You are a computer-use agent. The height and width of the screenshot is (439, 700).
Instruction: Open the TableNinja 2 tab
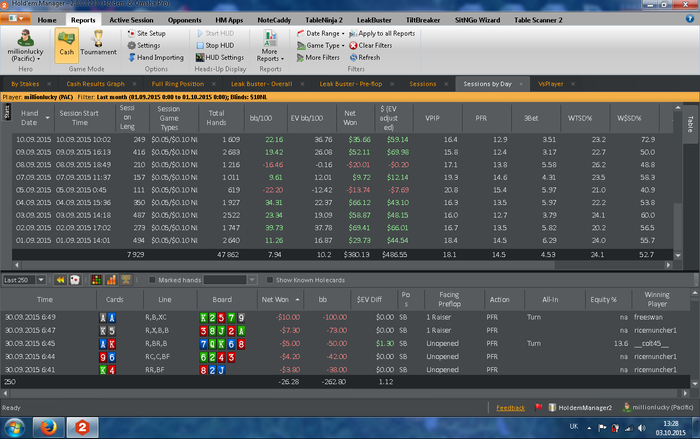point(324,20)
